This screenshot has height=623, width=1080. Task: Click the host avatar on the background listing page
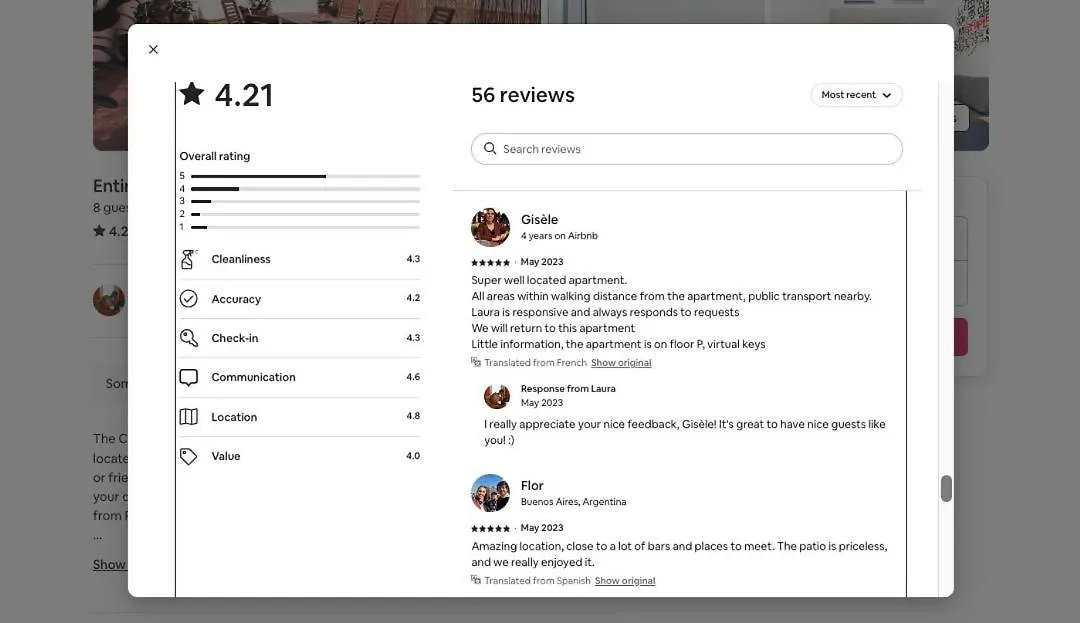point(110,300)
